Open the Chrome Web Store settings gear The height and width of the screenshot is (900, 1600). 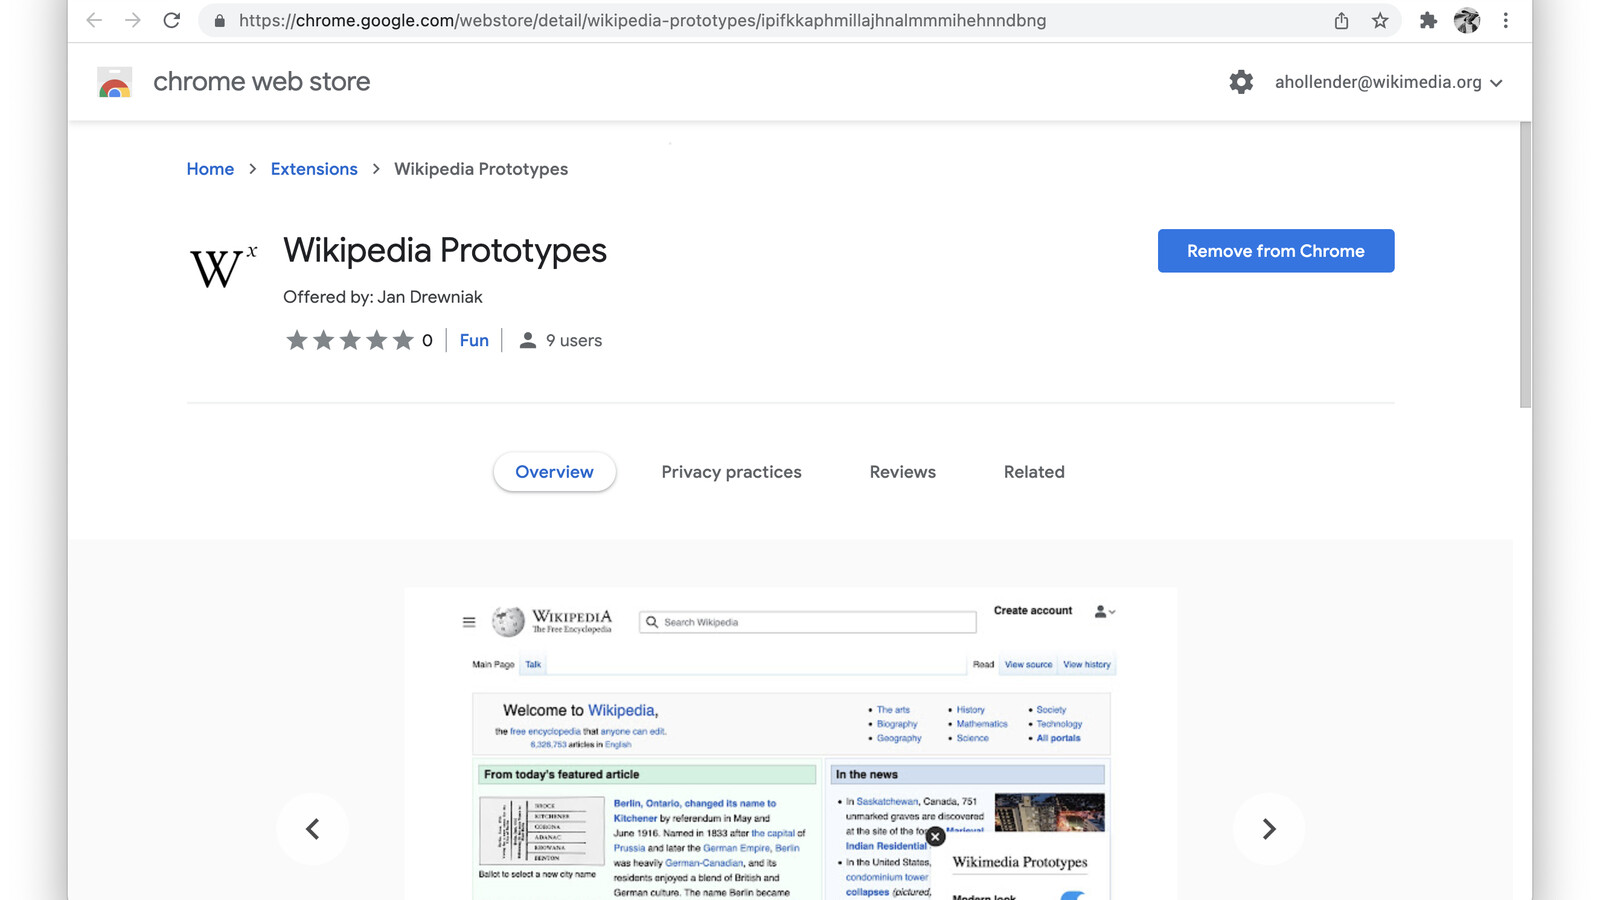click(x=1241, y=82)
